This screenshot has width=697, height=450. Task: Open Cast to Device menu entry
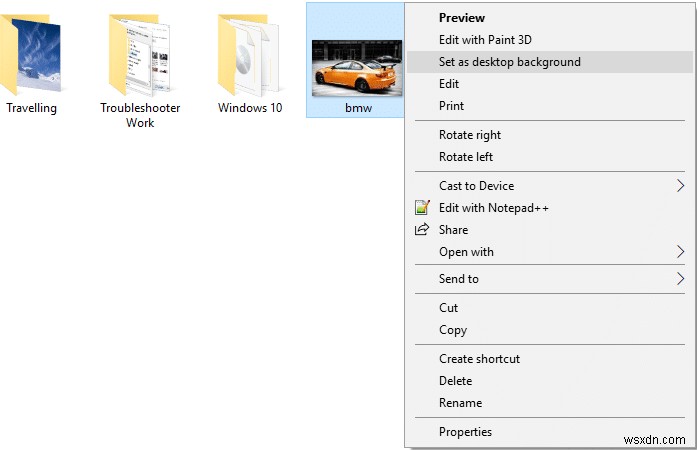point(550,185)
